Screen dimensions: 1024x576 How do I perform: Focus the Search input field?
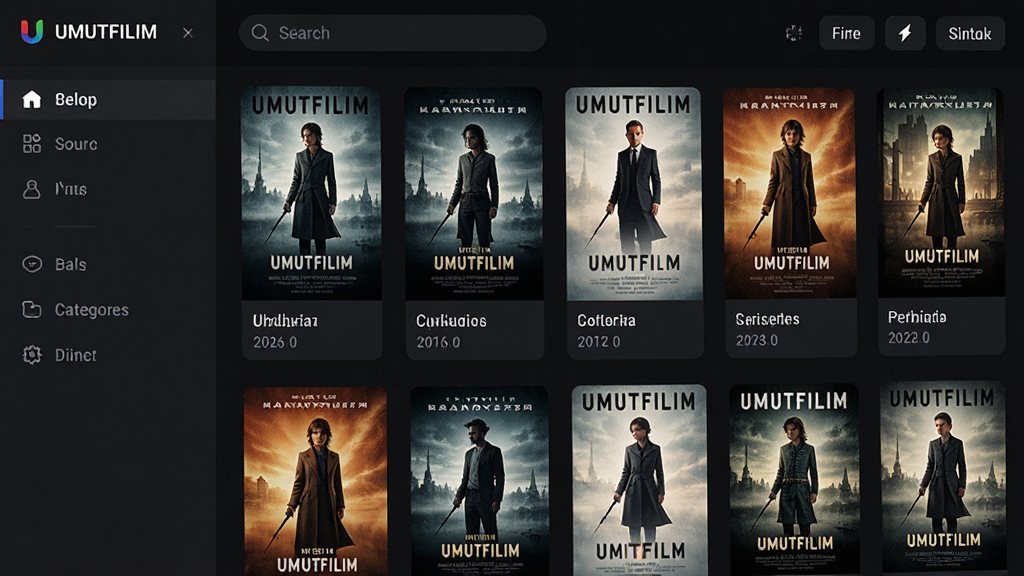(x=392, y=33)
